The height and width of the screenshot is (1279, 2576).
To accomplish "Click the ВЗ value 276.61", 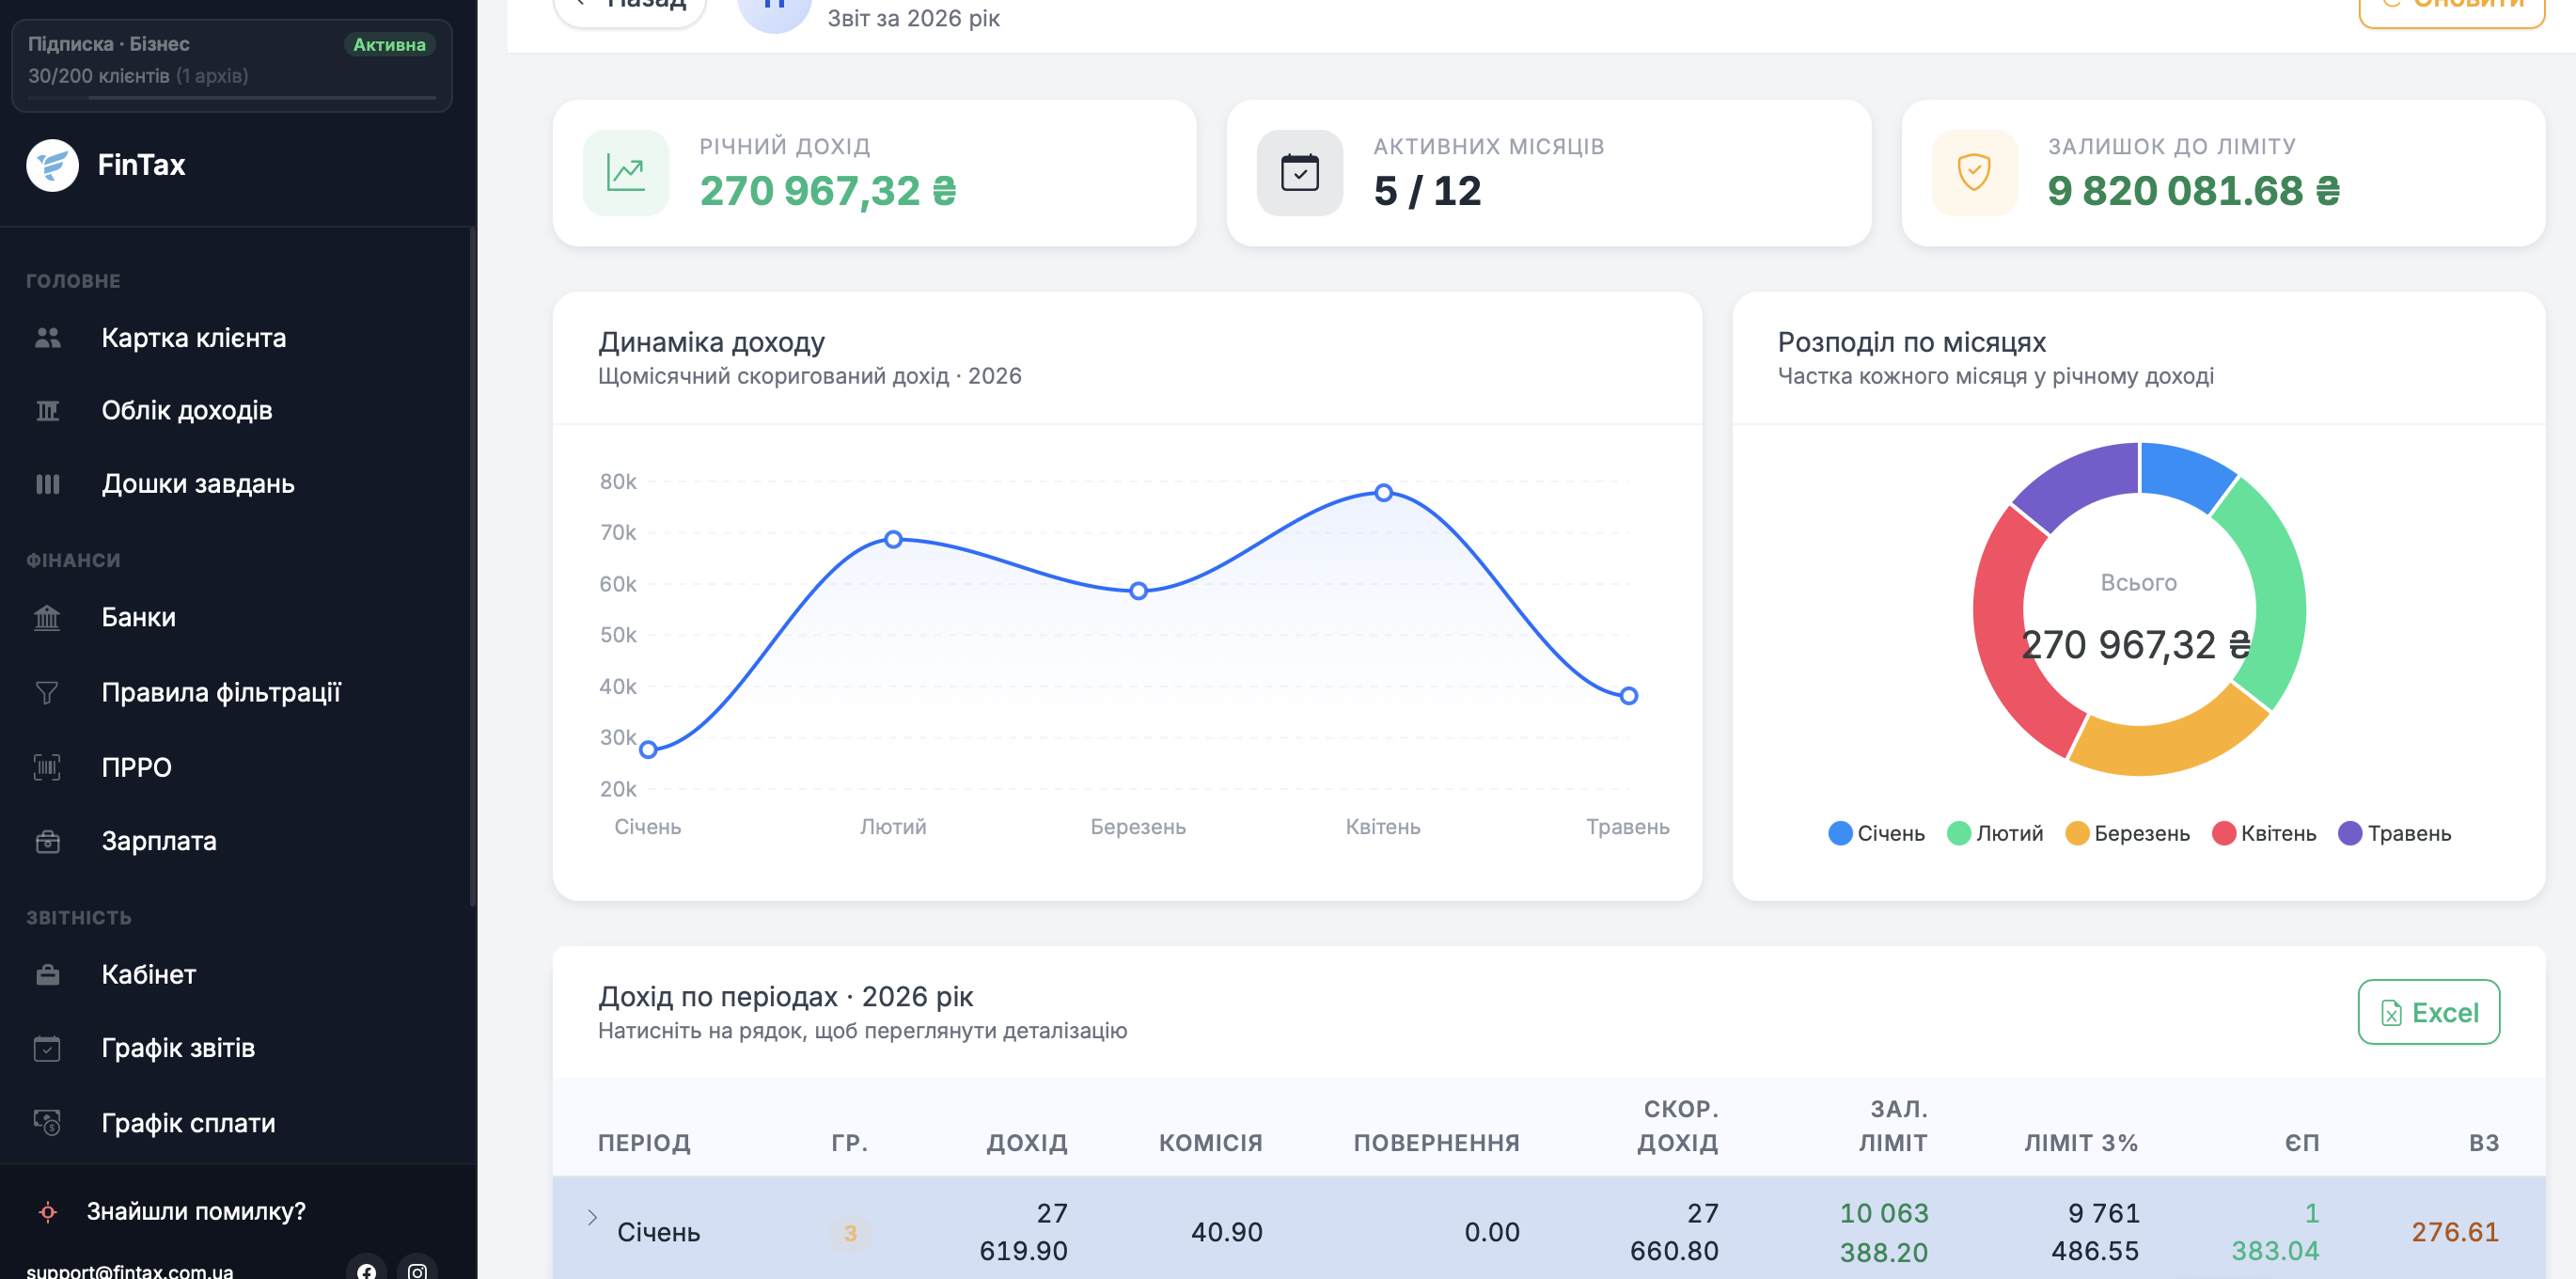I will pyautogui.click(x=2454, y=1232).
